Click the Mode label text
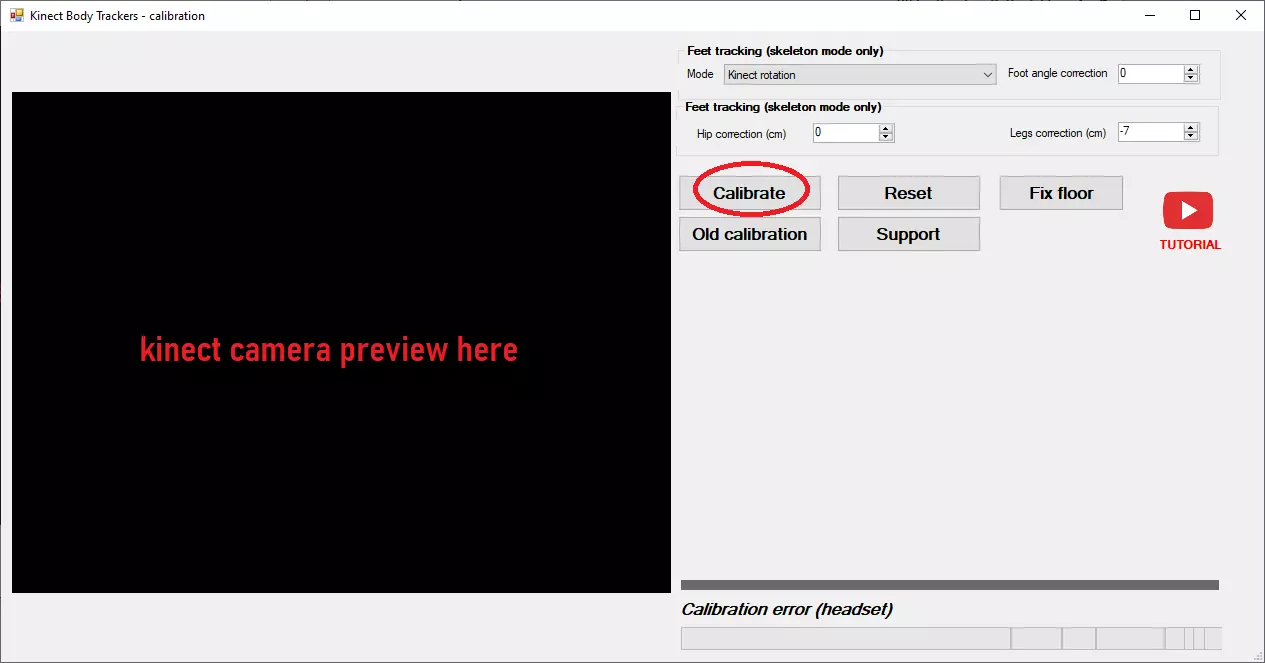The width and height of the screenshot is (1265, 663). (x=700, y=74)
